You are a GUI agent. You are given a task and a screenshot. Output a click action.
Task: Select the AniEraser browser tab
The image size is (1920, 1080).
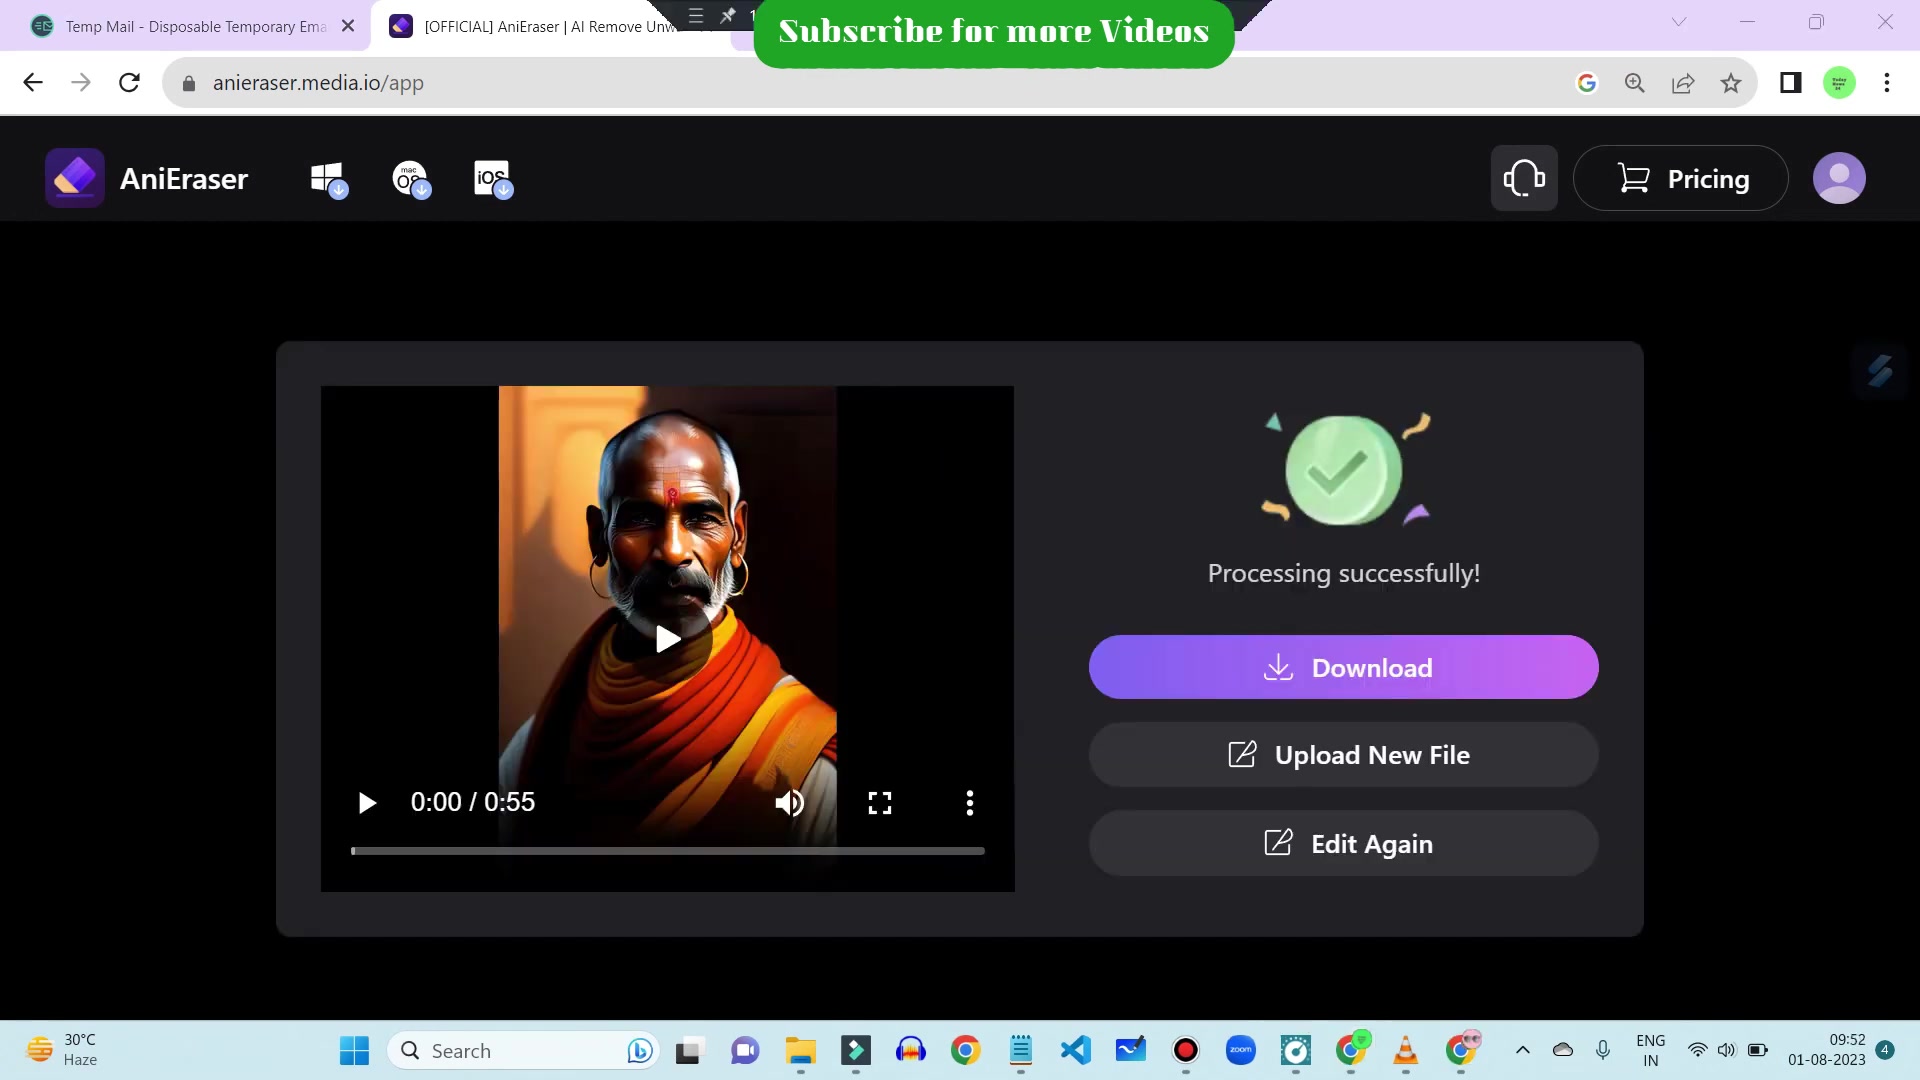tap(540, 25)
